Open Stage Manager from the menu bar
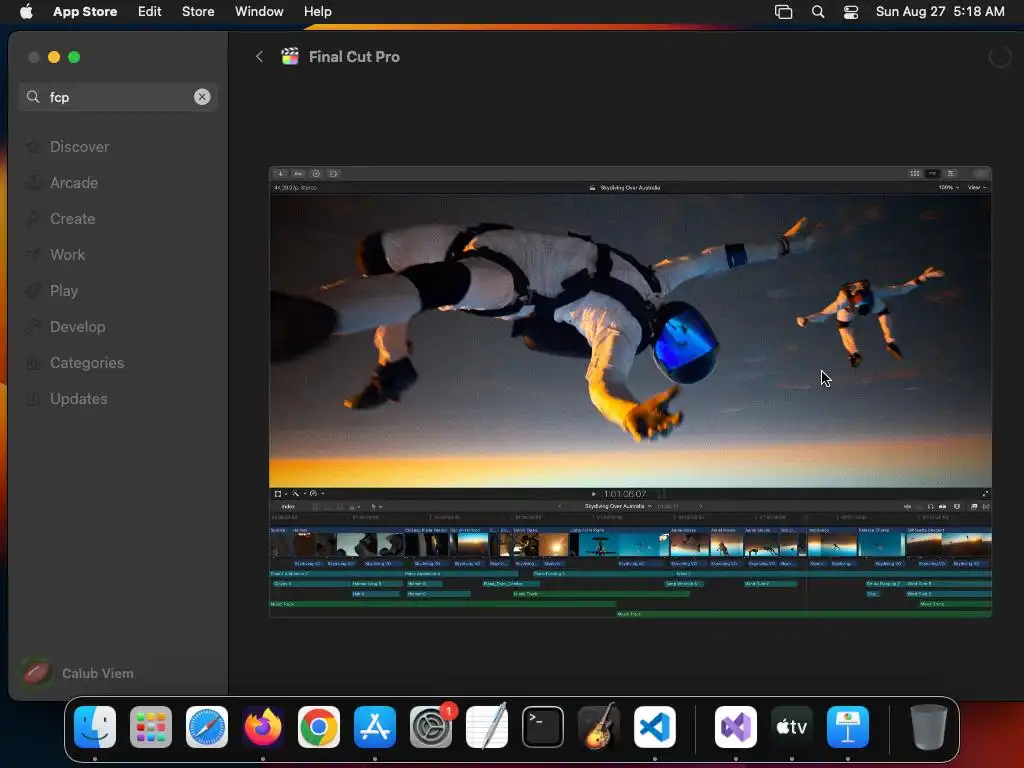 point(783,12)
